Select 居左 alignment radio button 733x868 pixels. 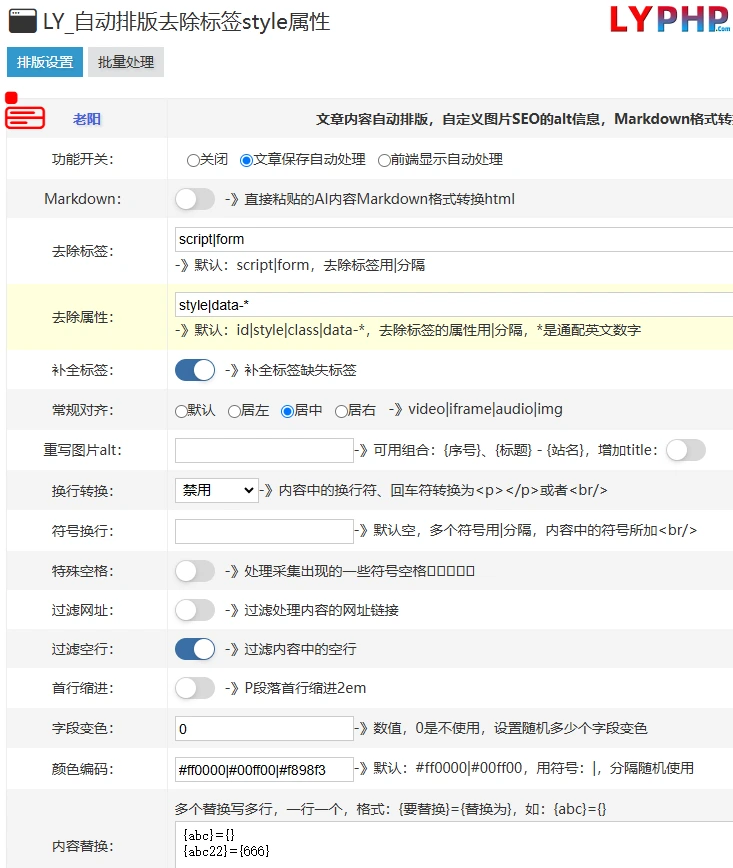pyautogui.click(x=234, y=411)
